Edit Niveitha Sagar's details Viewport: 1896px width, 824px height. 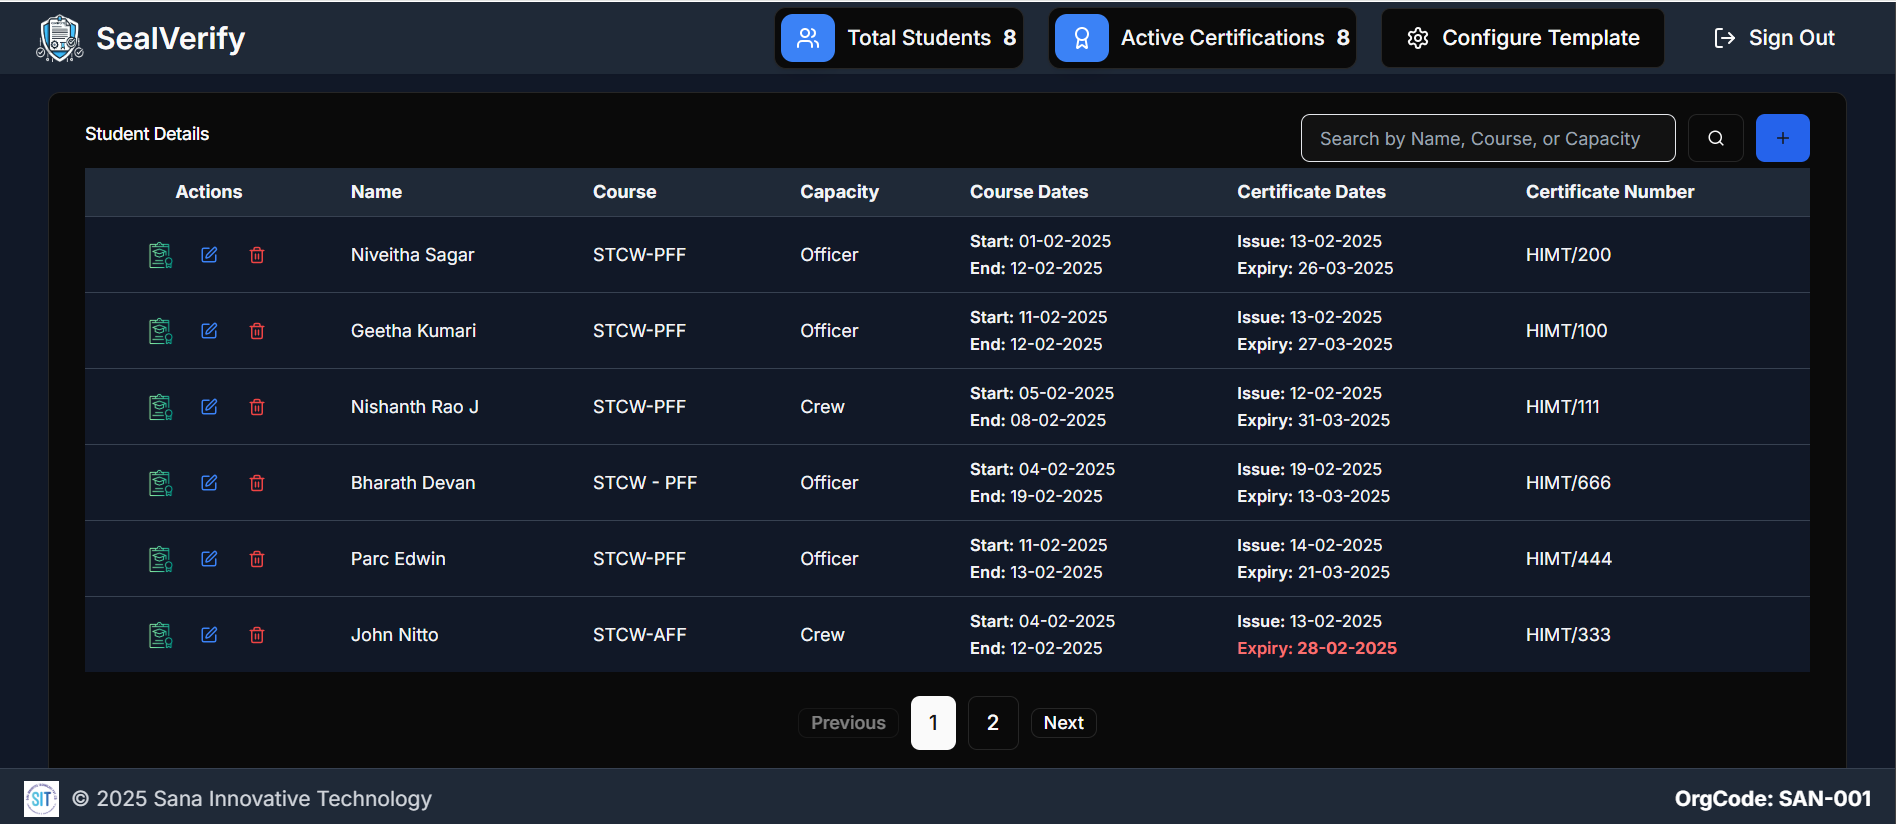point(209,255)
